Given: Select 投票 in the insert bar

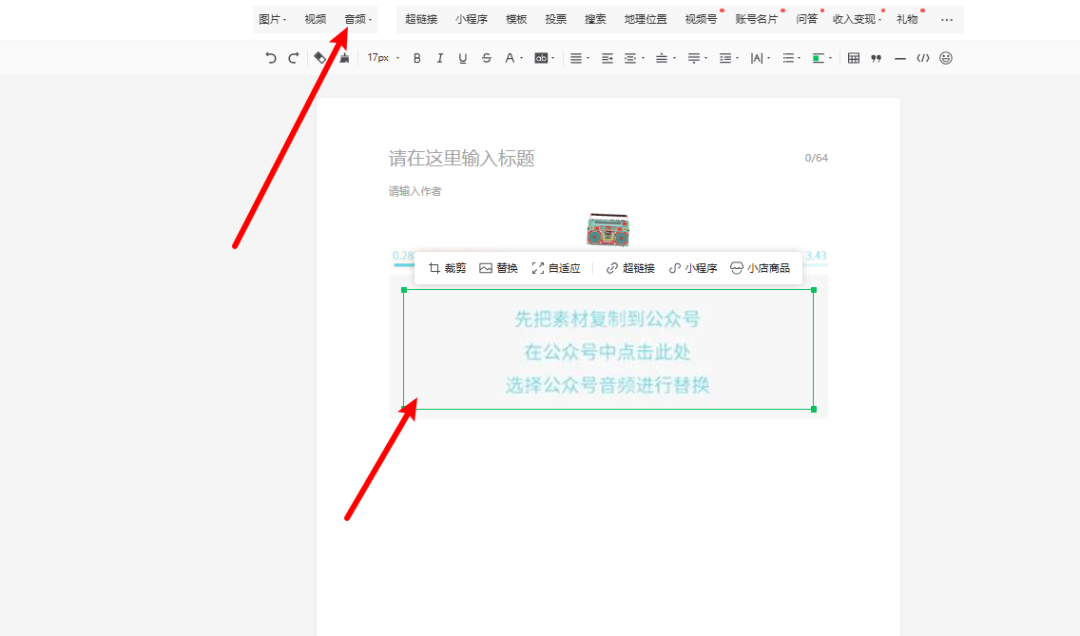Looking at the screenshot, I should [556, 19].
